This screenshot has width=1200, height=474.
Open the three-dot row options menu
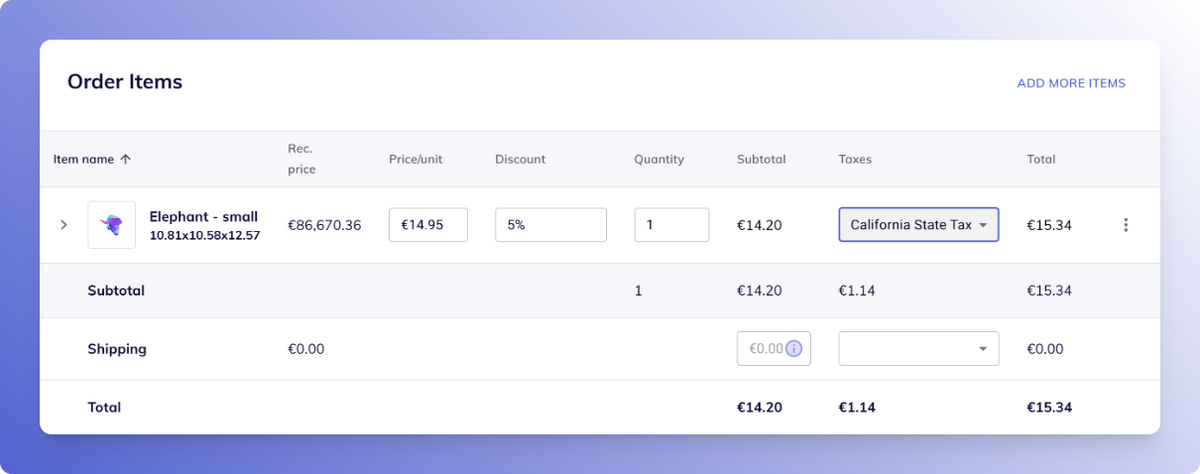click(1126, 225)
